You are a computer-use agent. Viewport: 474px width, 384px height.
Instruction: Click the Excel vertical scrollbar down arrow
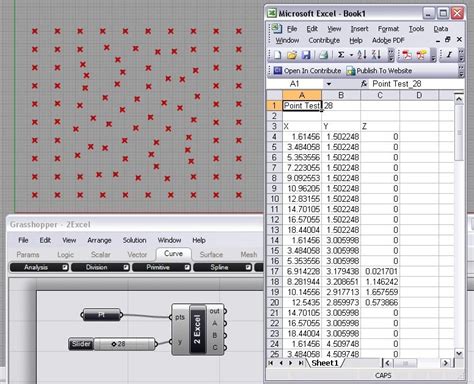pyautogui.click(x=459, y=353)
